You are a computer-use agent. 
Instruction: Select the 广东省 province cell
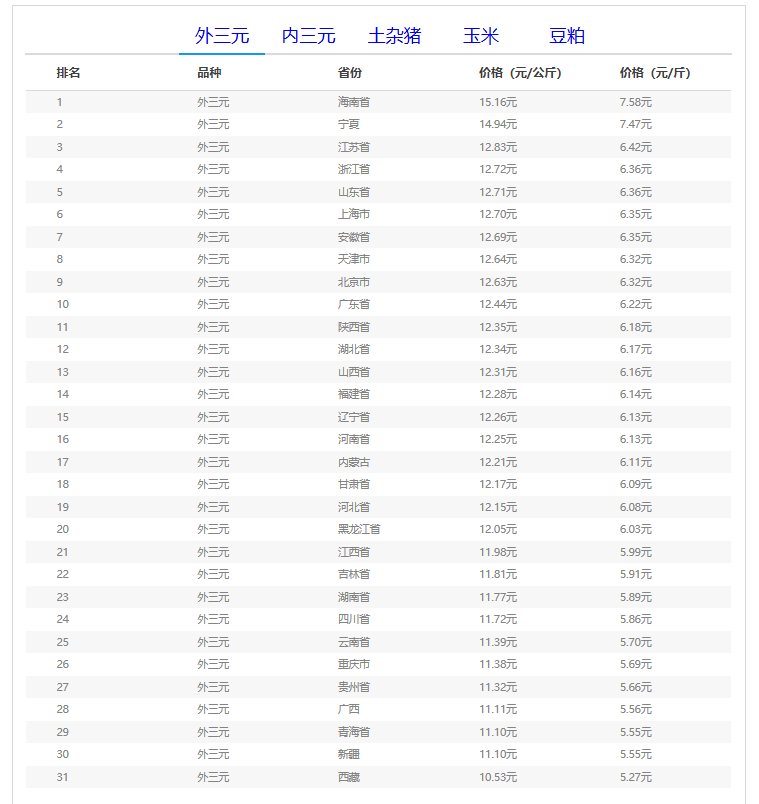coord(354,304)
